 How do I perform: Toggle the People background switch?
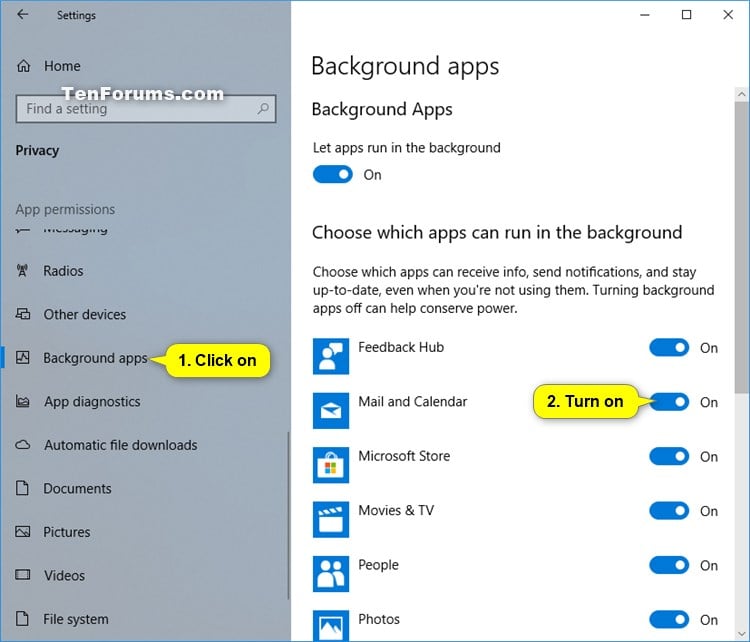point(669,565)
